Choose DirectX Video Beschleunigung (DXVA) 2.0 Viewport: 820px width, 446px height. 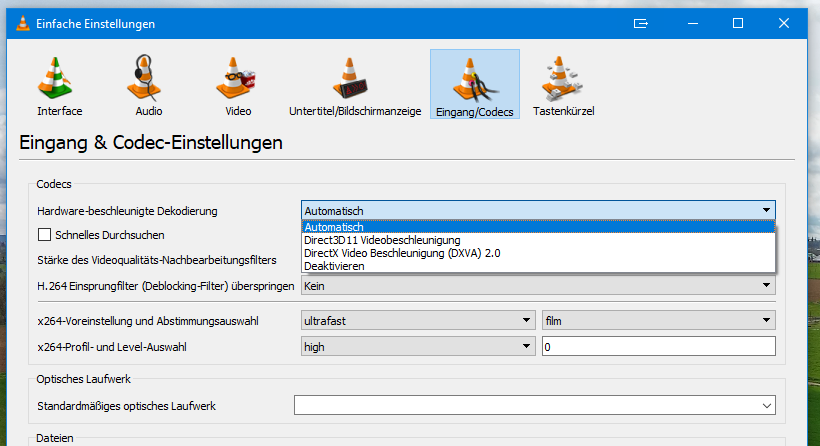coord(538,253)
